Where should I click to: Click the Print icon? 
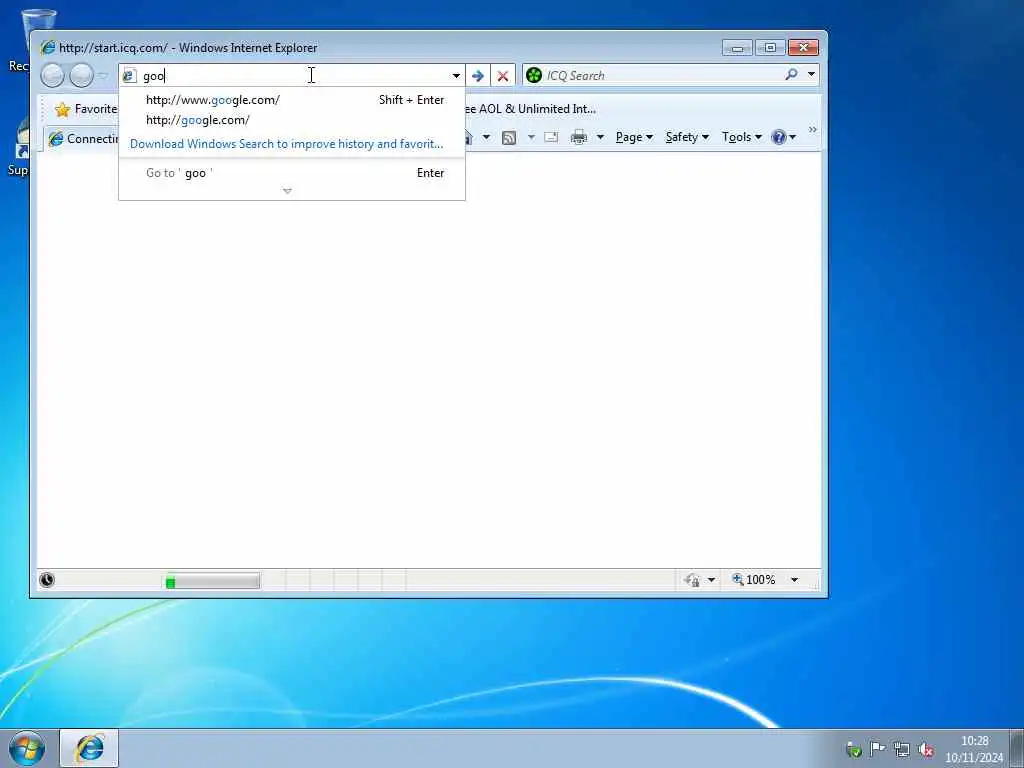click(578, 137)
